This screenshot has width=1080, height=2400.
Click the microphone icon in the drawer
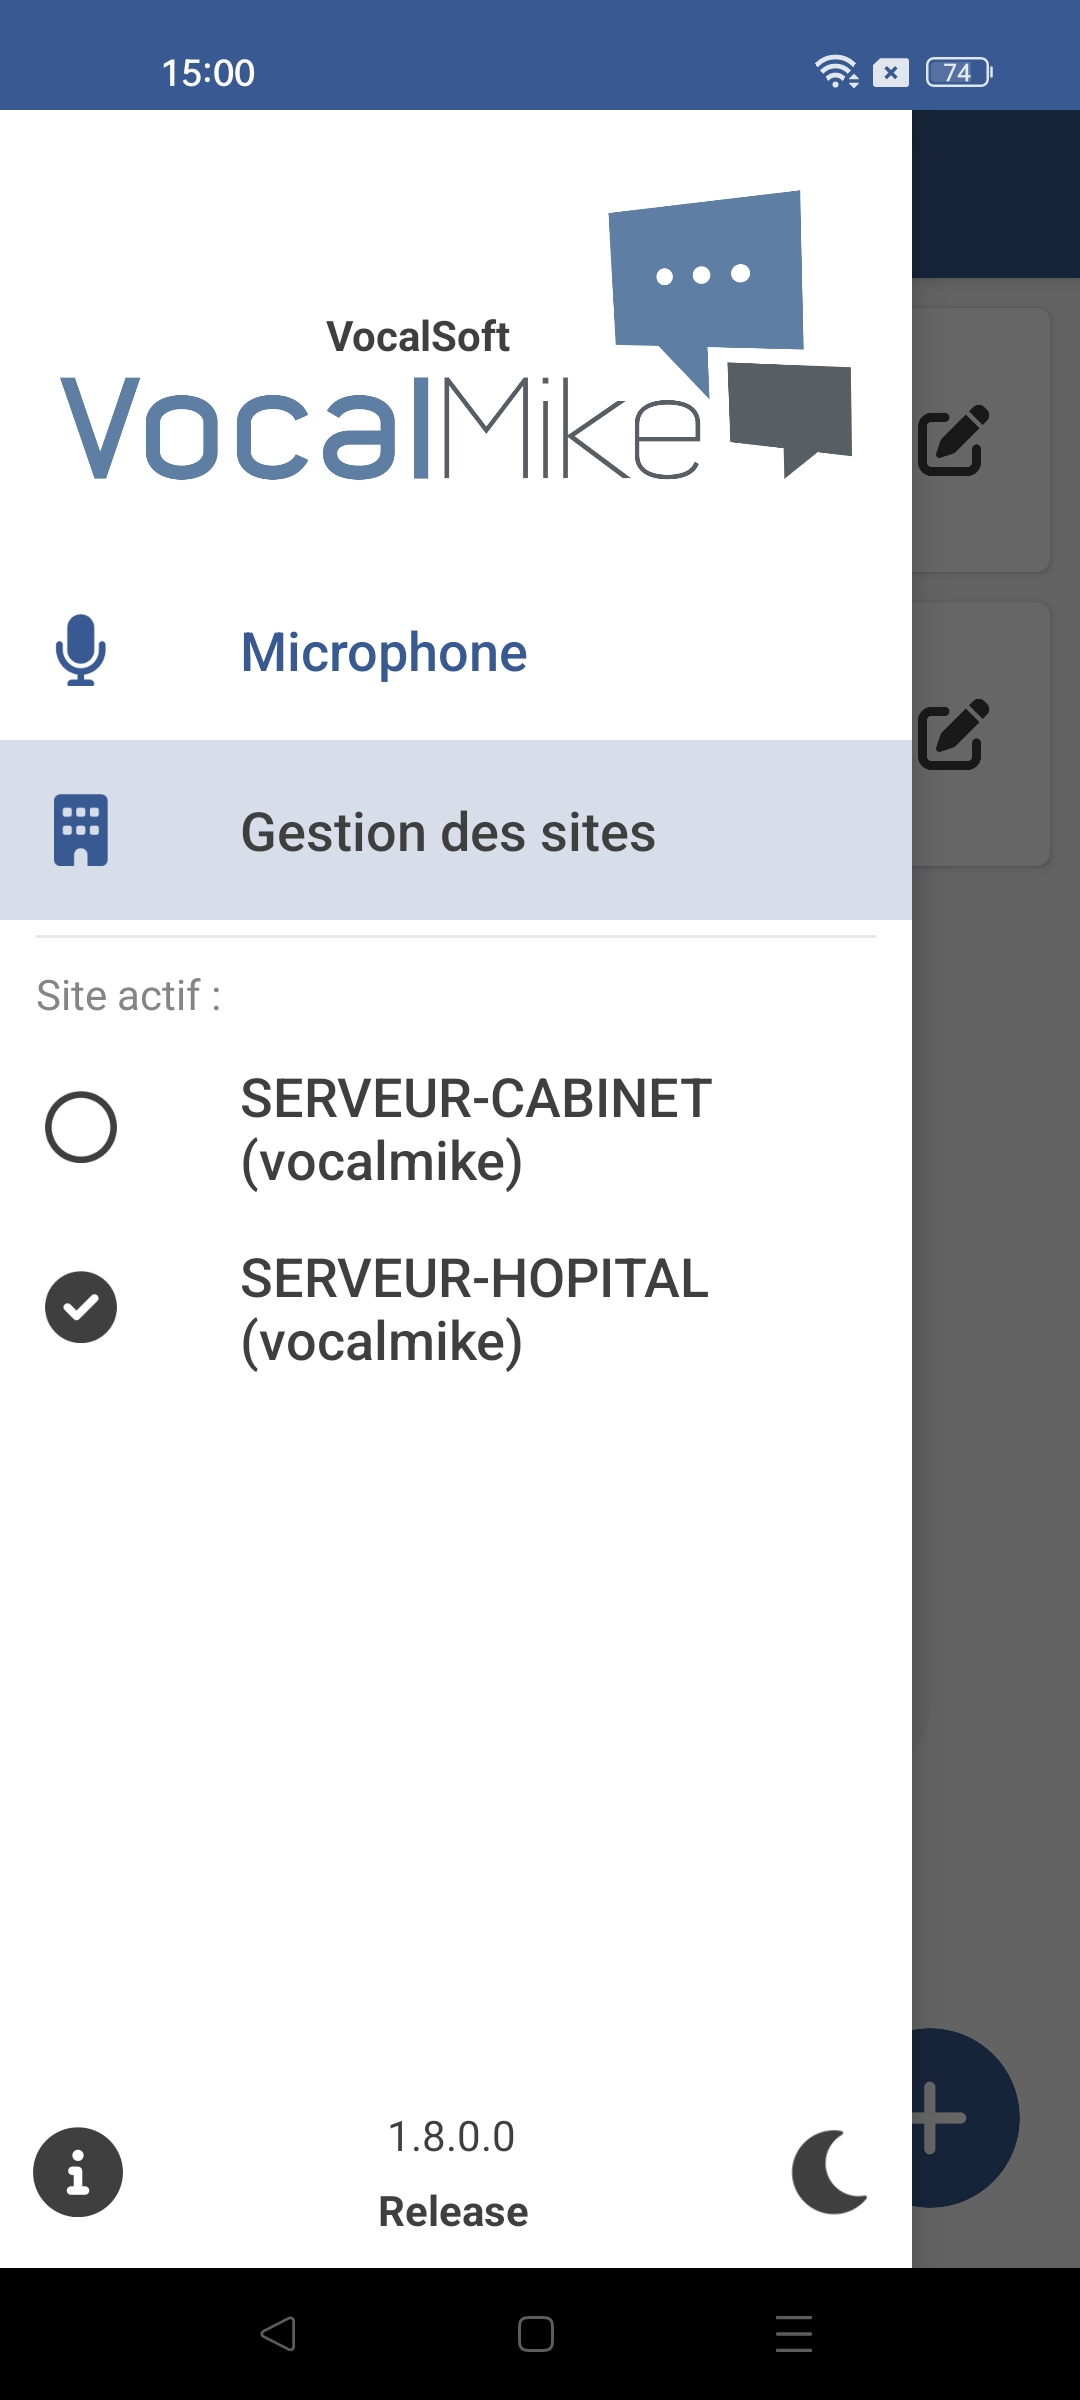(x=81, y=650)
